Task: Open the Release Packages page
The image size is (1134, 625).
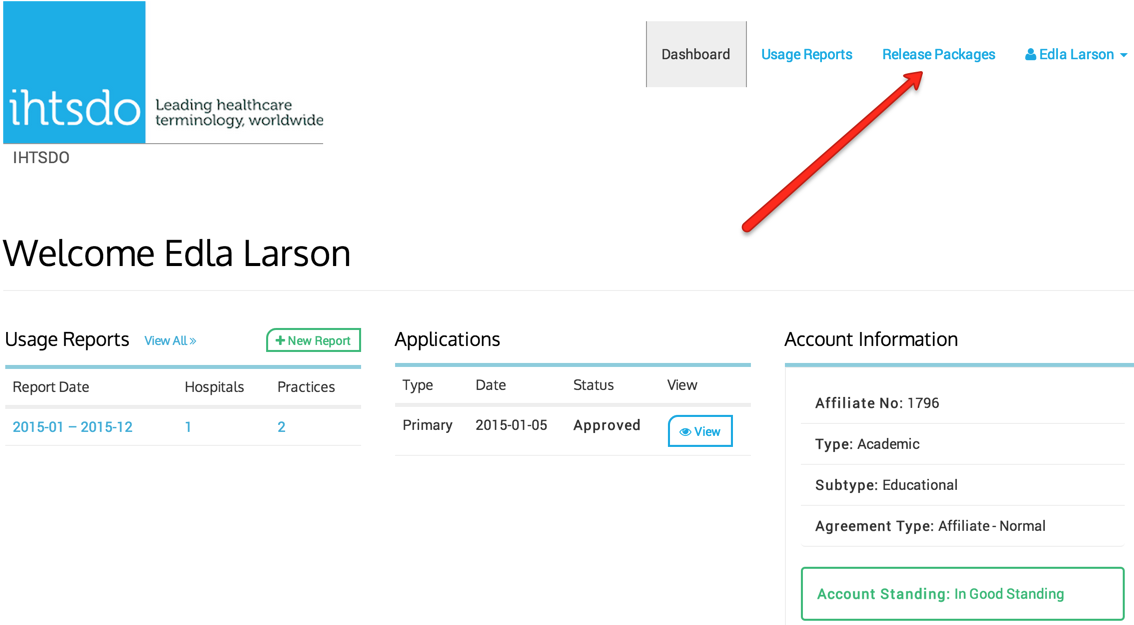Action: click(x=938, y=55)
